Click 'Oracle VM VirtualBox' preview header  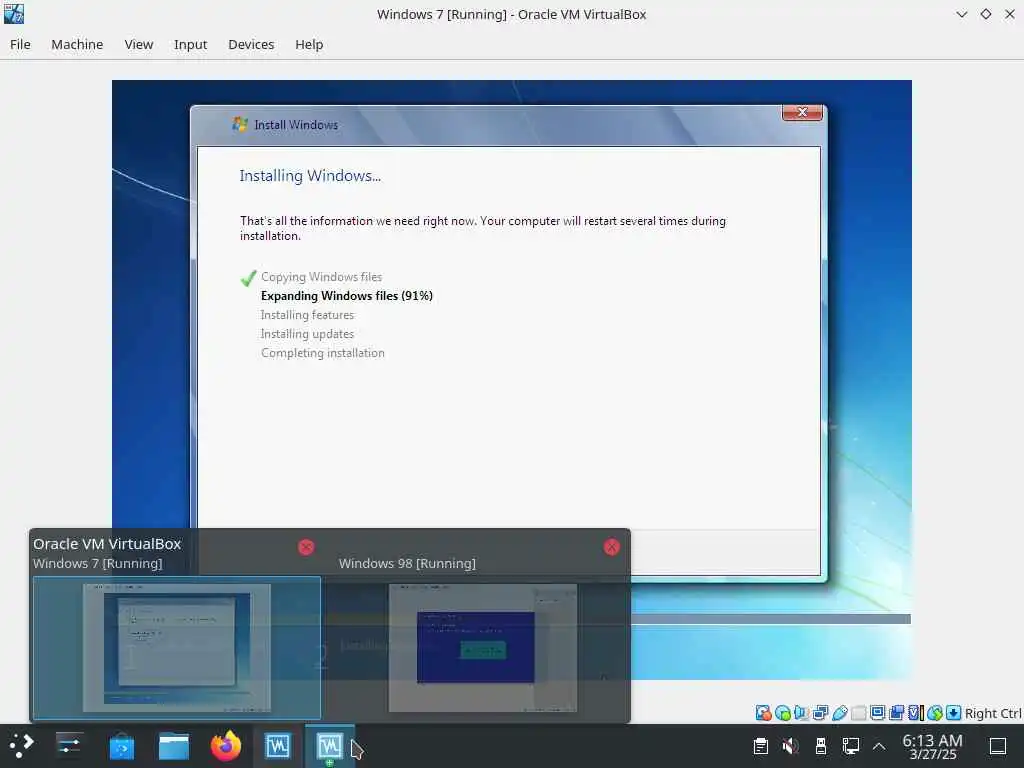107,544
